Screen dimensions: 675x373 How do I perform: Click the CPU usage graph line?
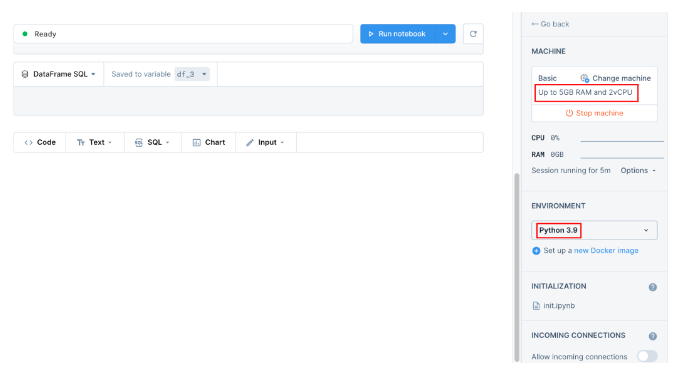[622, 141]
